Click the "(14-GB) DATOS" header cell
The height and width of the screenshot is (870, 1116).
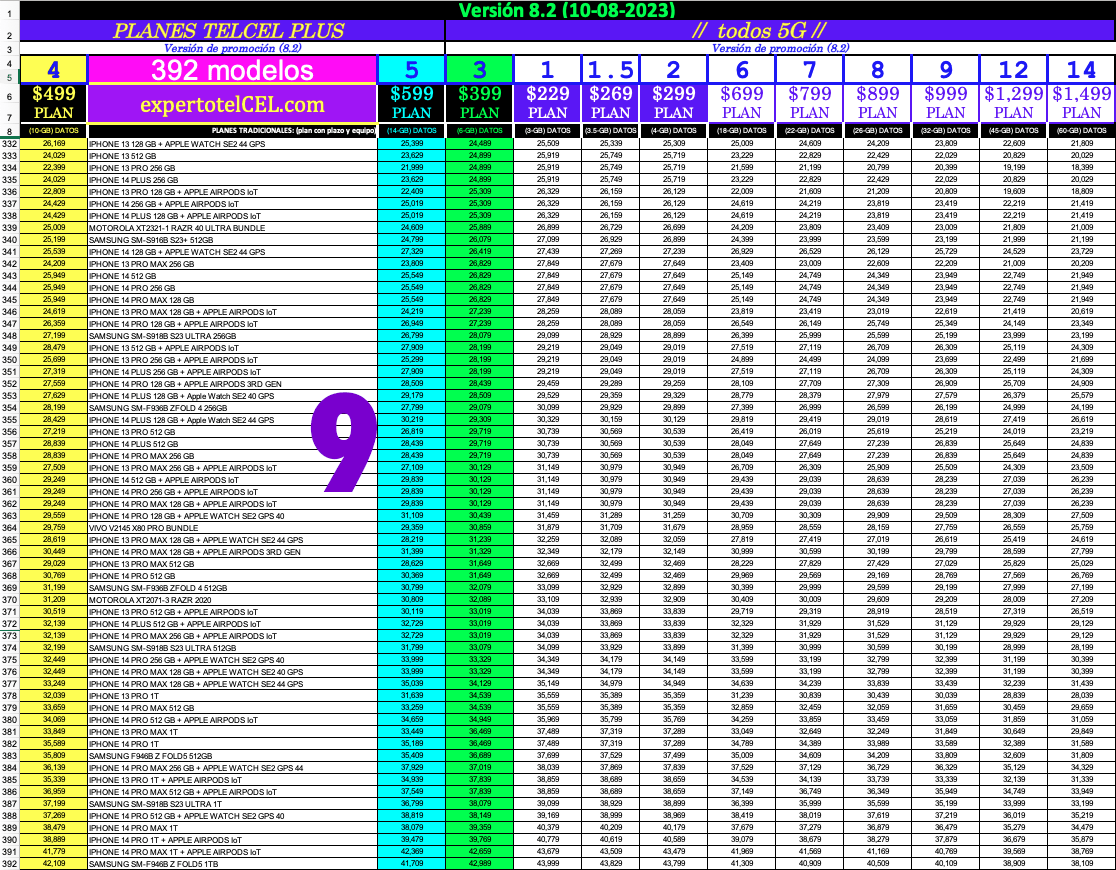pos(411,131)
